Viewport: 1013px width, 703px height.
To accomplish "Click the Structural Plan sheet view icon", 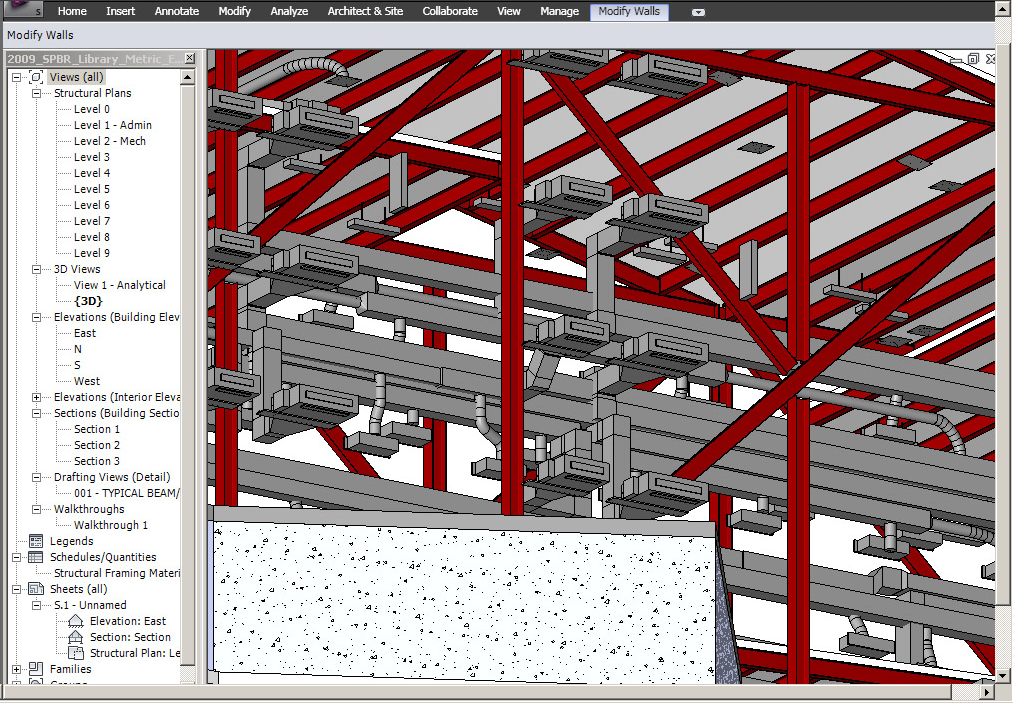I will (76, 653).
